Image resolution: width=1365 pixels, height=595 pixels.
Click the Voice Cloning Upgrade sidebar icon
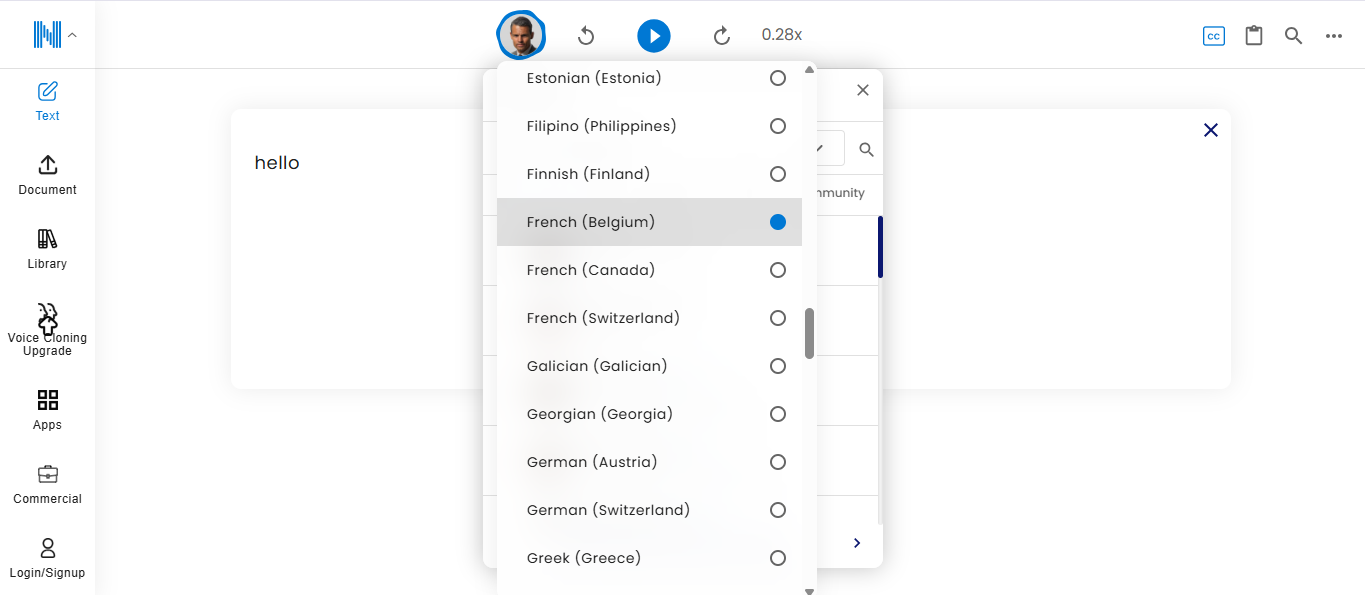click(46, 327)
